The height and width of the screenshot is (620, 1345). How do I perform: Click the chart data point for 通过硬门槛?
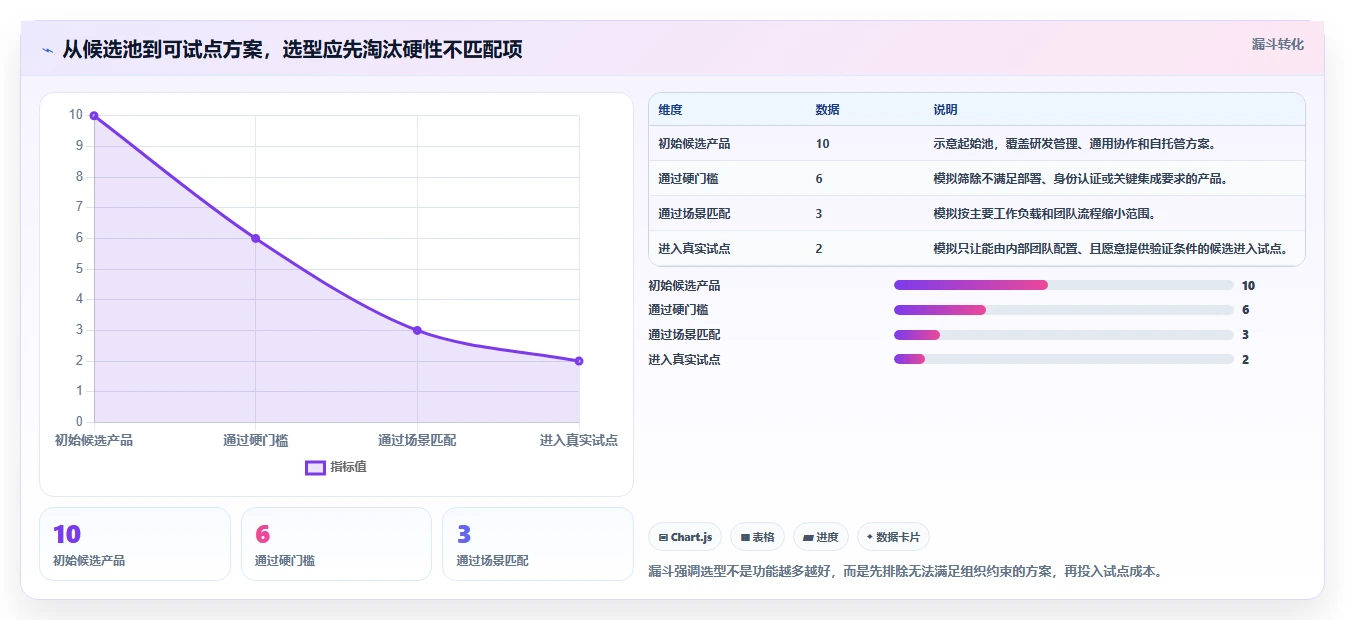(x=256, y=238)
